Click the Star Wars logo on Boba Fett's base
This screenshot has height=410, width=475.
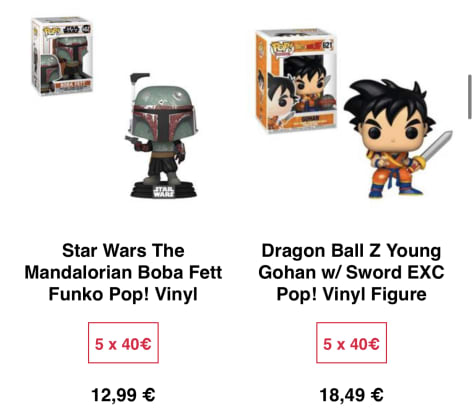tap(163, 192)
